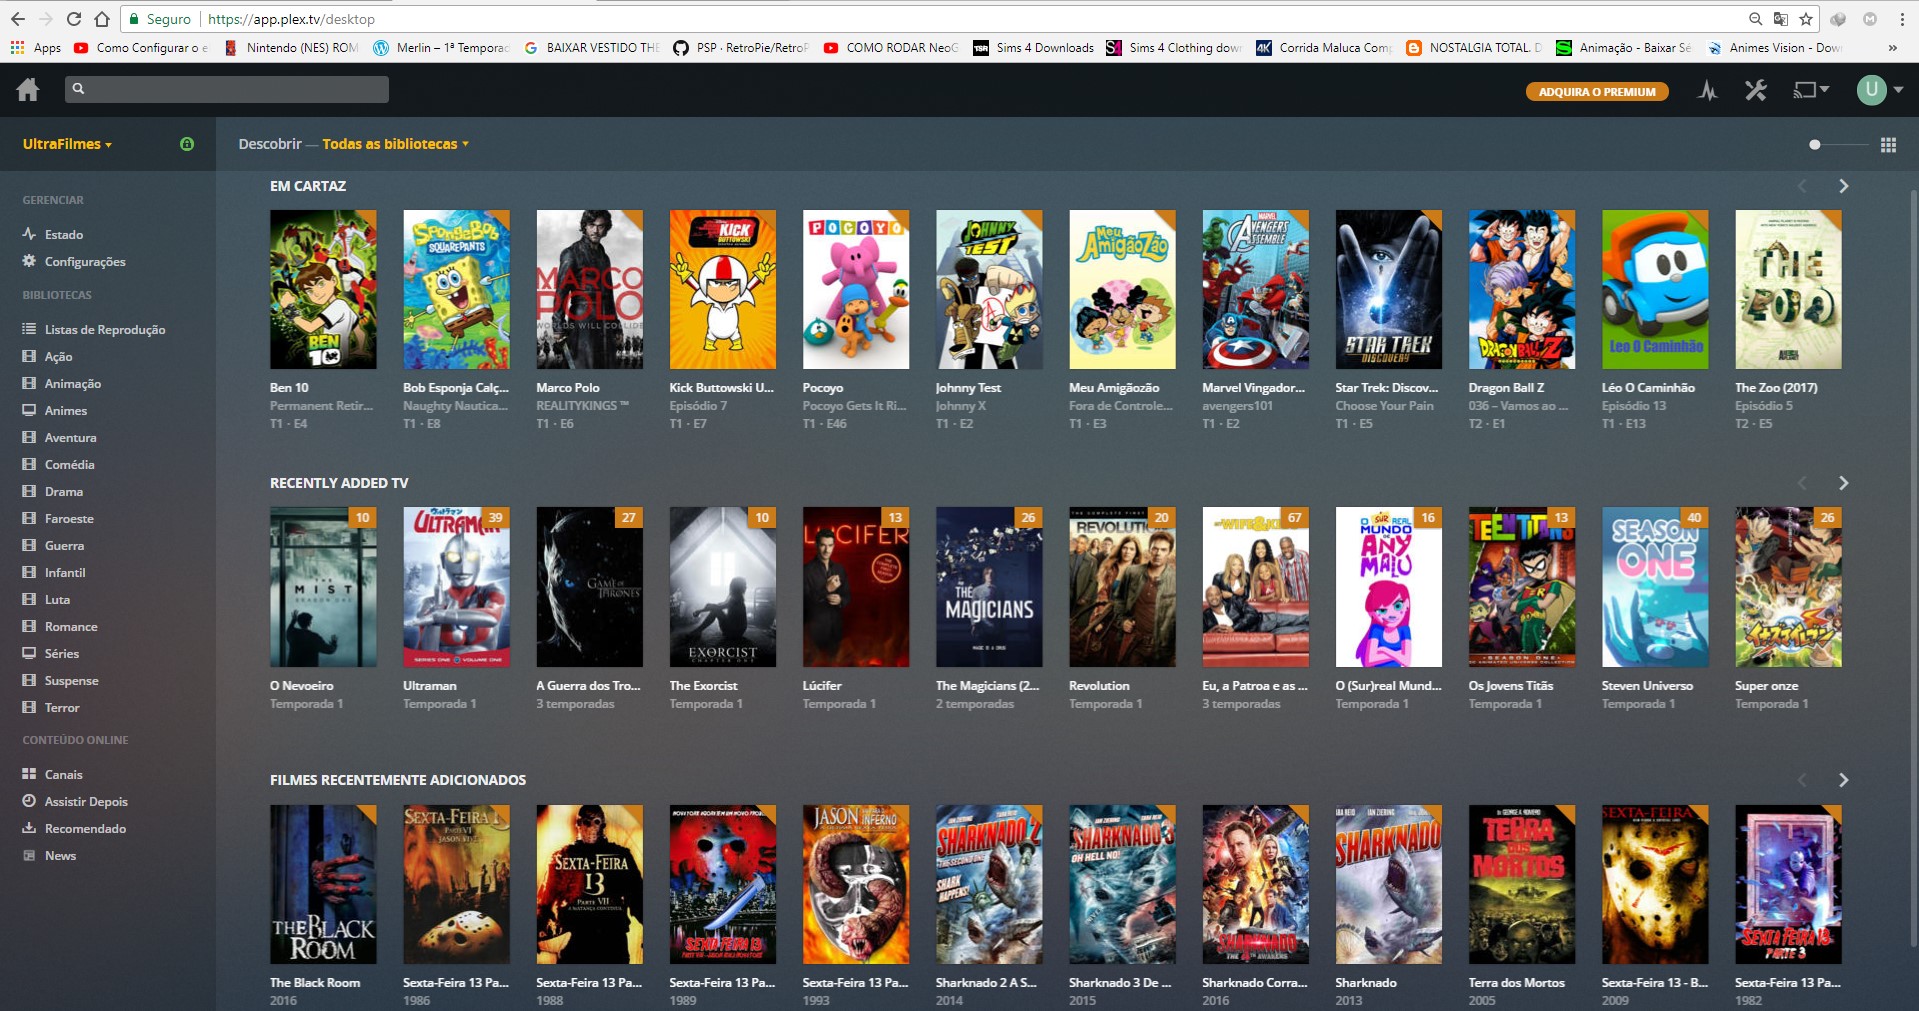Image resolution: width=1919 pixels, height=1011 pixels.
Task: Click the Listas de Reprodução icon
Action: pyautogui.click(x=29, y=329)
